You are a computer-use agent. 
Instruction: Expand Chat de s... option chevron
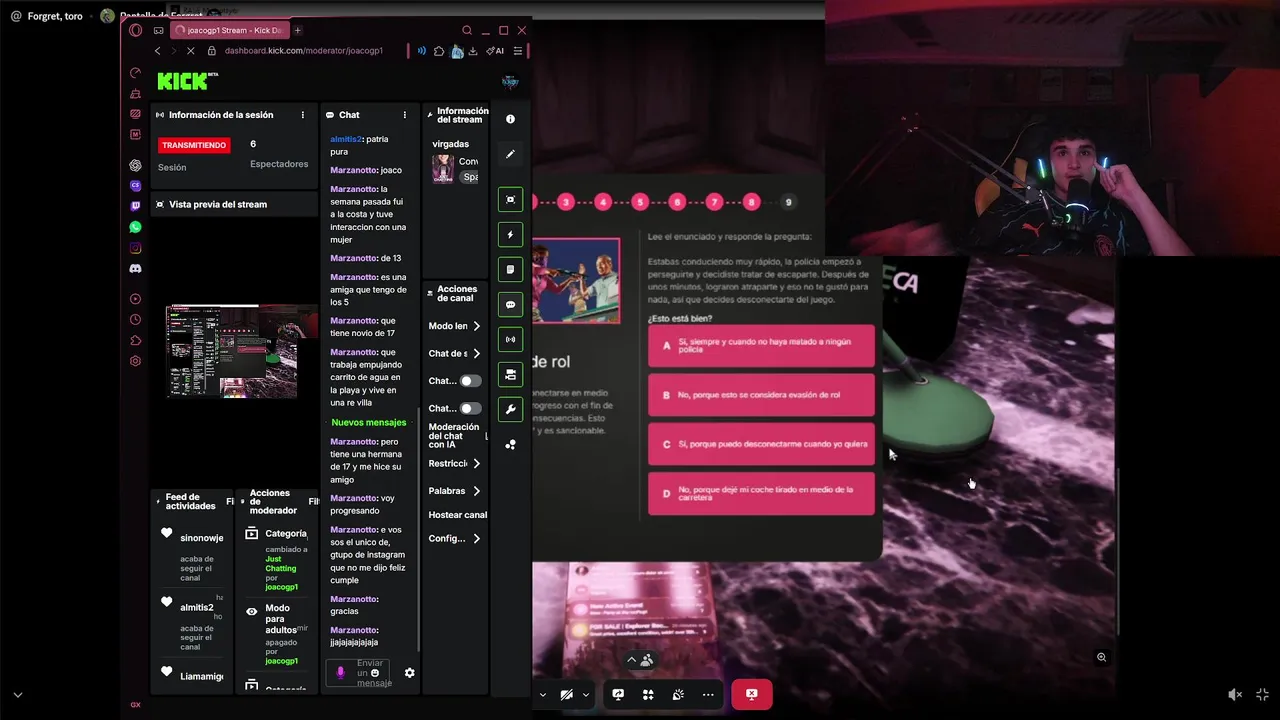pos(476,354)
